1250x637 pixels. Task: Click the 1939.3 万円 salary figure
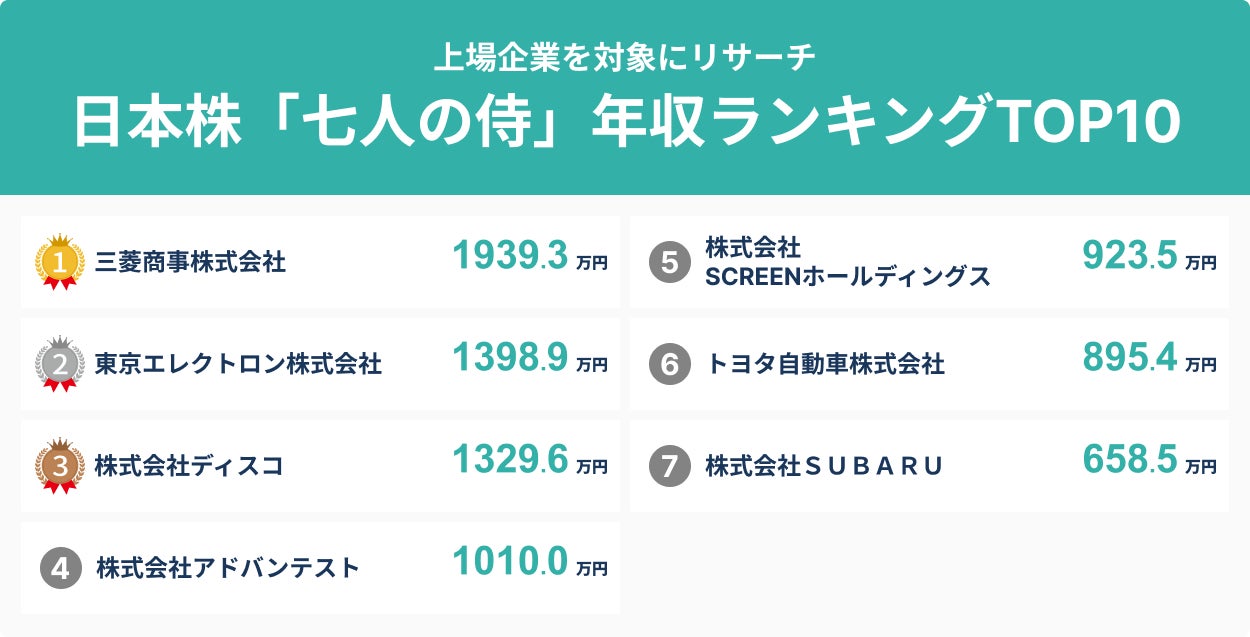(529, 257)
